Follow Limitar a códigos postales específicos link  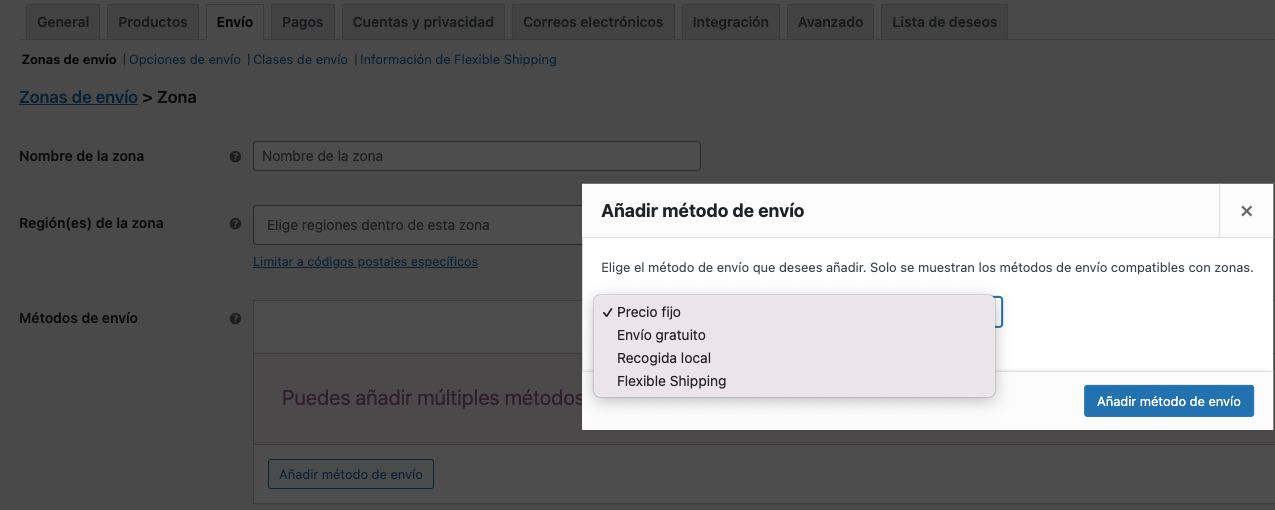click(x=365, y=262)
